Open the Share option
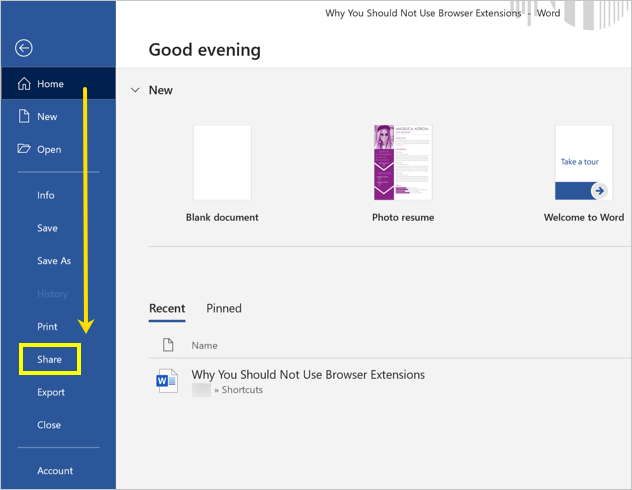Screen dimensions: 632x490 [50, 359]
